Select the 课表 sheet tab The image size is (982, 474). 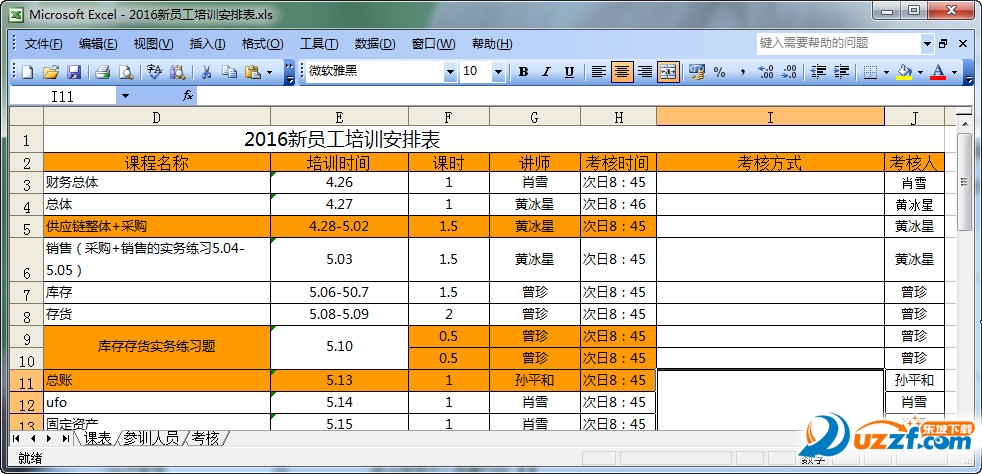click(98, 438)
